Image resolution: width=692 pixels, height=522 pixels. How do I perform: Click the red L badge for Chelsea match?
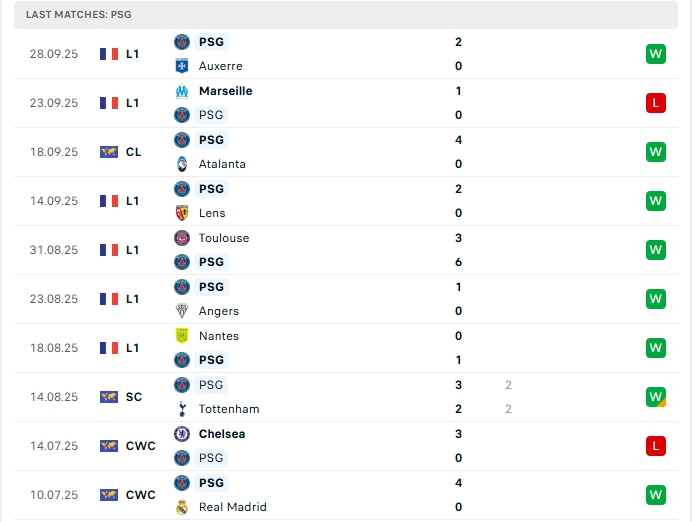[x=656, y=446]
